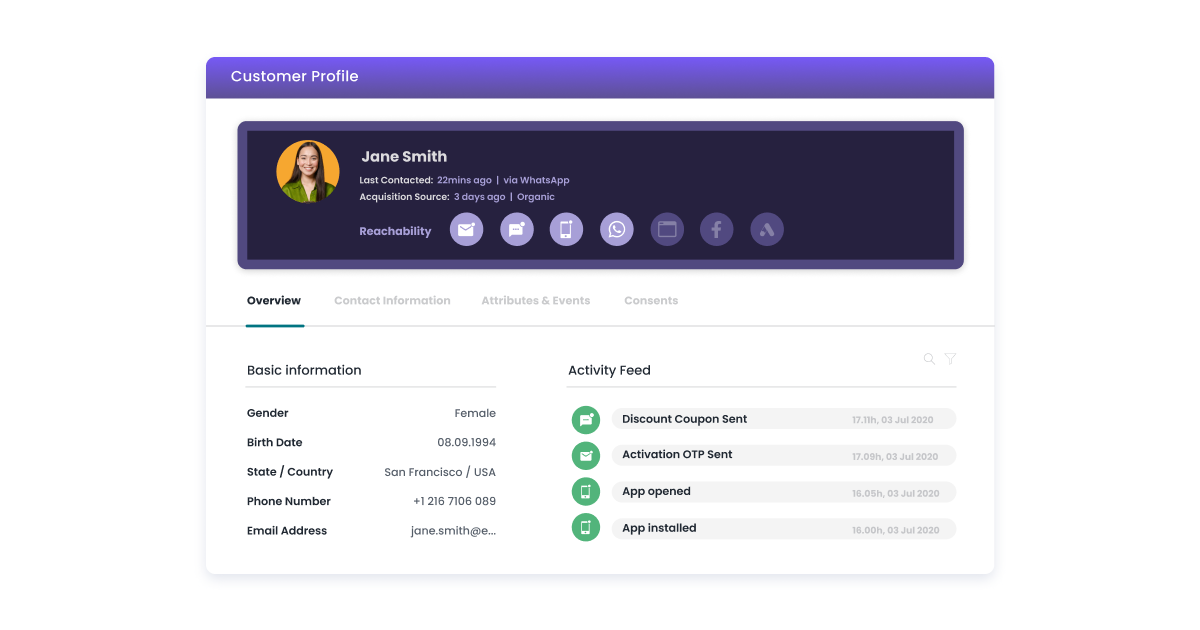The height and width of the screenshot is (630, 1200).
Task: Select the SMS reachability channel icon
Action: tap(517, 229)
